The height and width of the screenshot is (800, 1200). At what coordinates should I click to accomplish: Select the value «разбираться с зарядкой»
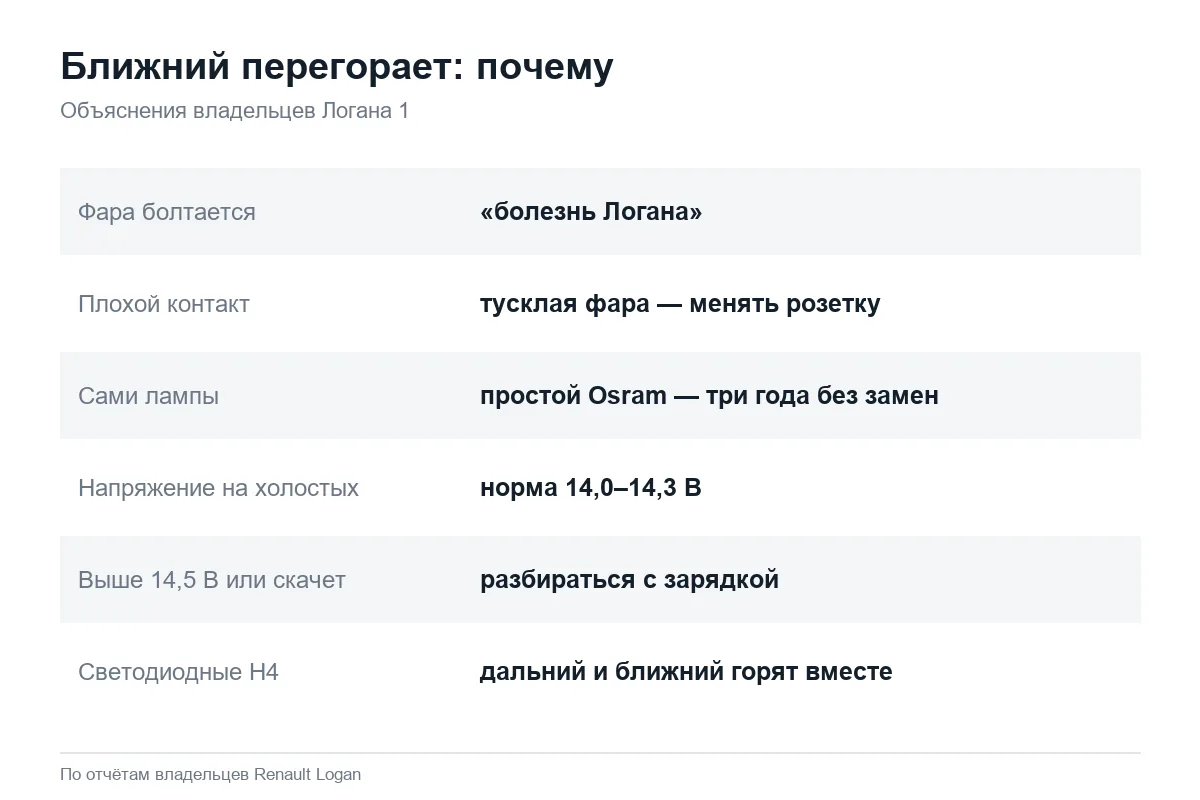629,580
